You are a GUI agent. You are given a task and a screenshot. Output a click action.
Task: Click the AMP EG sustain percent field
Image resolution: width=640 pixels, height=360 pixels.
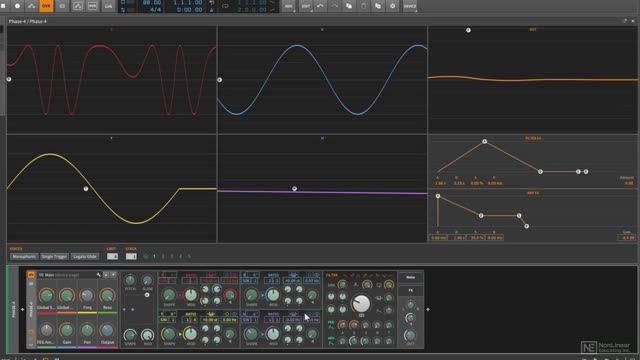click(x=476, y=238)
